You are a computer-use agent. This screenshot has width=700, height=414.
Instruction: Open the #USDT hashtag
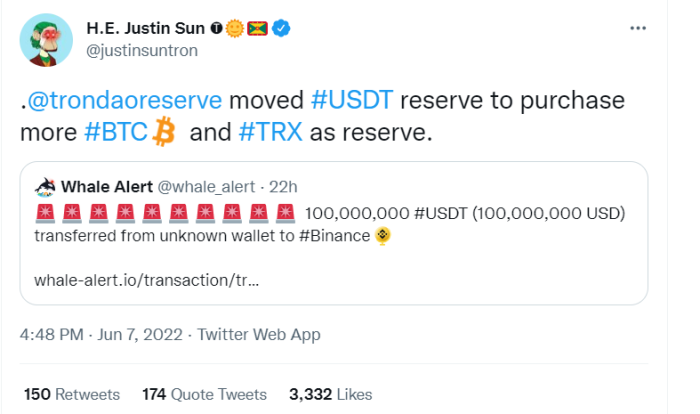click(x=354, y=101)
